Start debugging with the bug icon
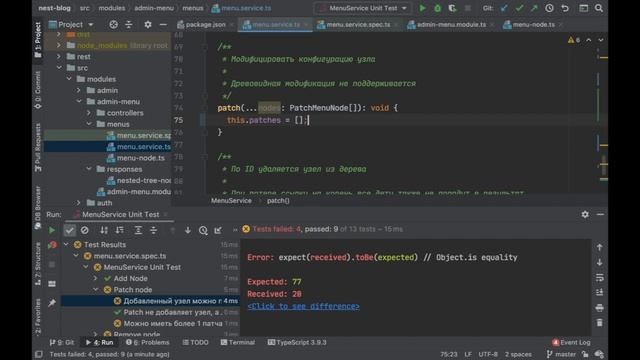Image resolution: width=640 pixels, height=360 pixels. click(x=437, y=8)
